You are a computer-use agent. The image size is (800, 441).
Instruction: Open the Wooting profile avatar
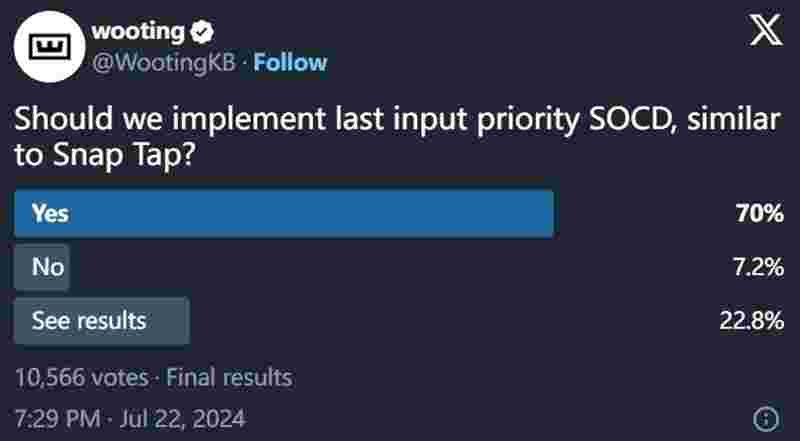point(49,47)
